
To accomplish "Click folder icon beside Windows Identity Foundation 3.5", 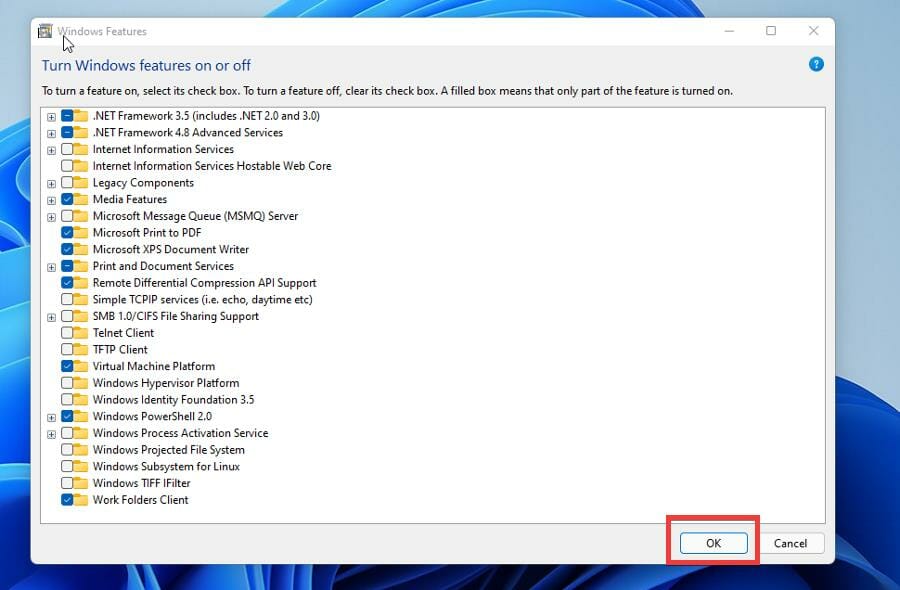I will point(81,399).
